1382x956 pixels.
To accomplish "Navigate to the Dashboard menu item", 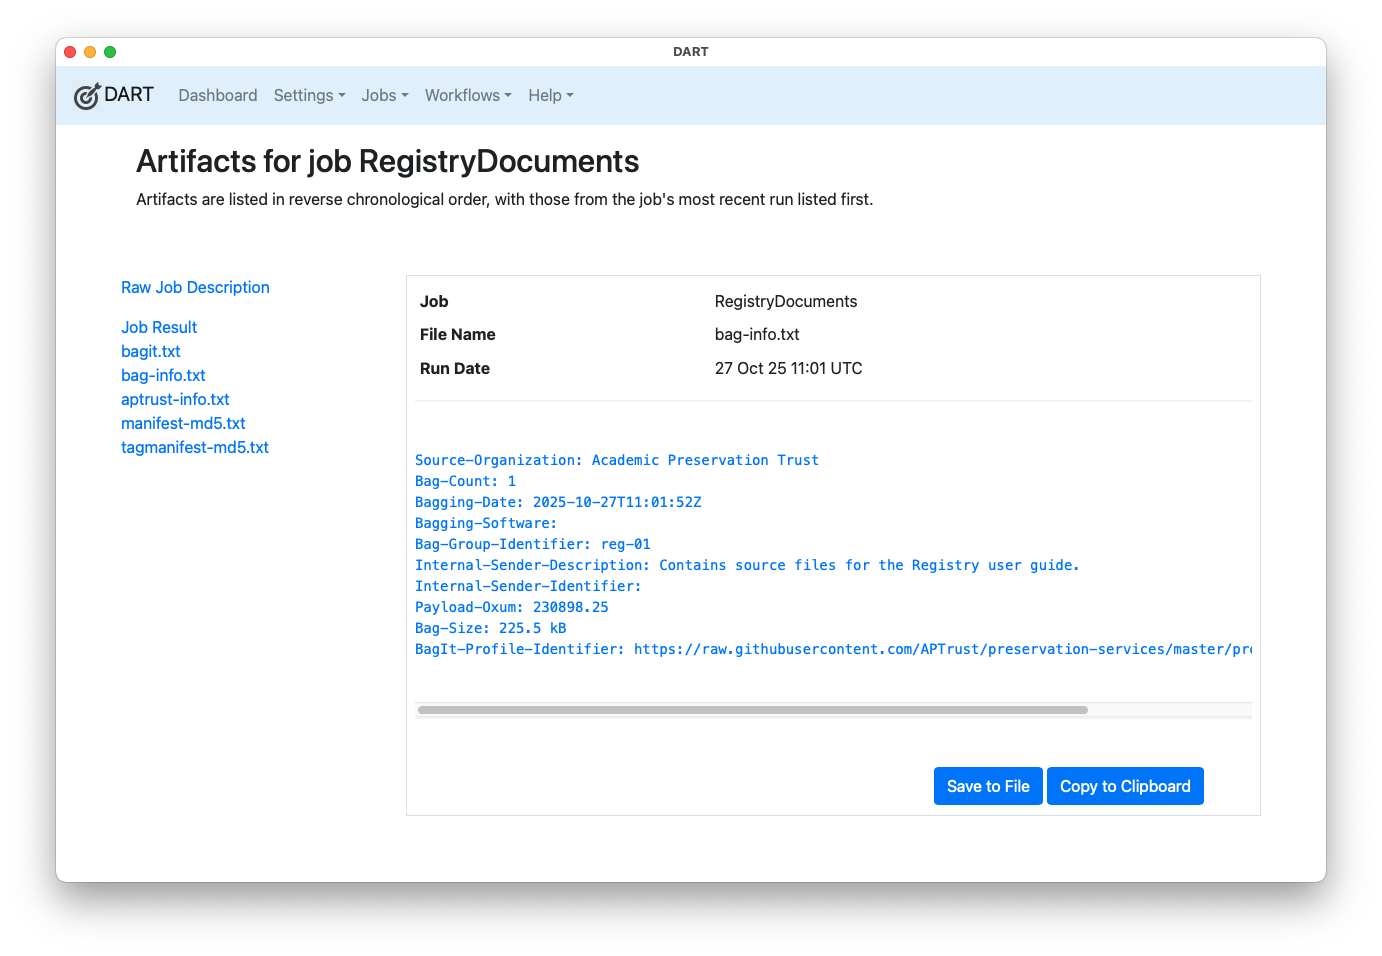I will coord(217,95).
